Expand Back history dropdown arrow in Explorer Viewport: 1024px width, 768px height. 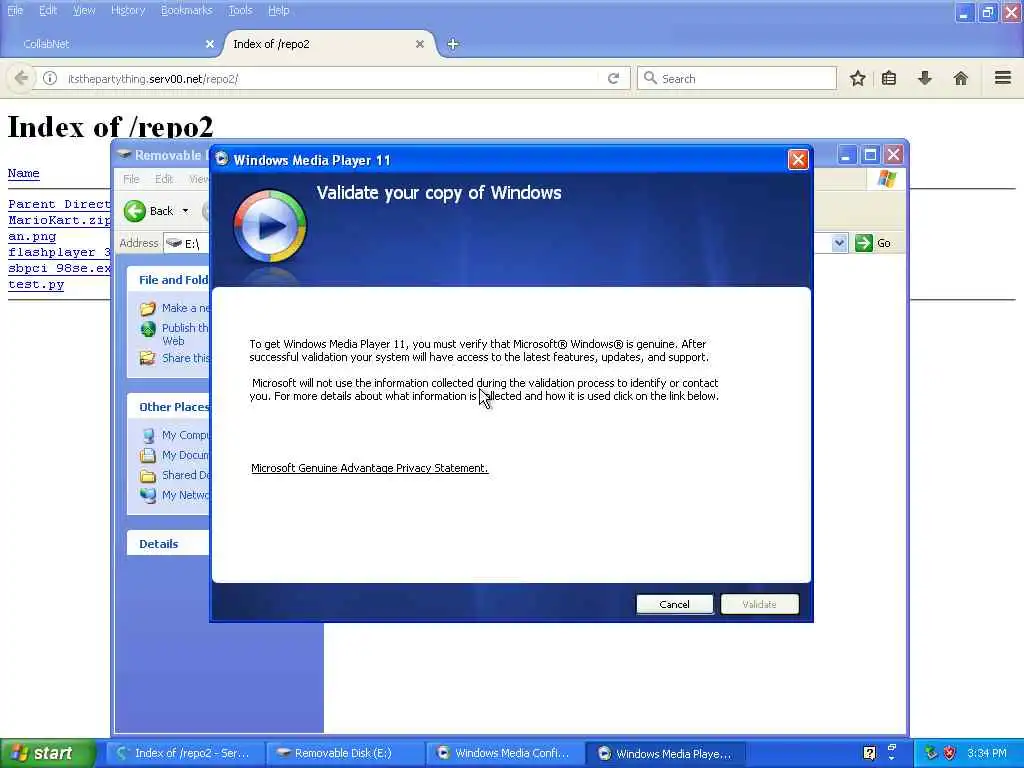coord(185,211)
